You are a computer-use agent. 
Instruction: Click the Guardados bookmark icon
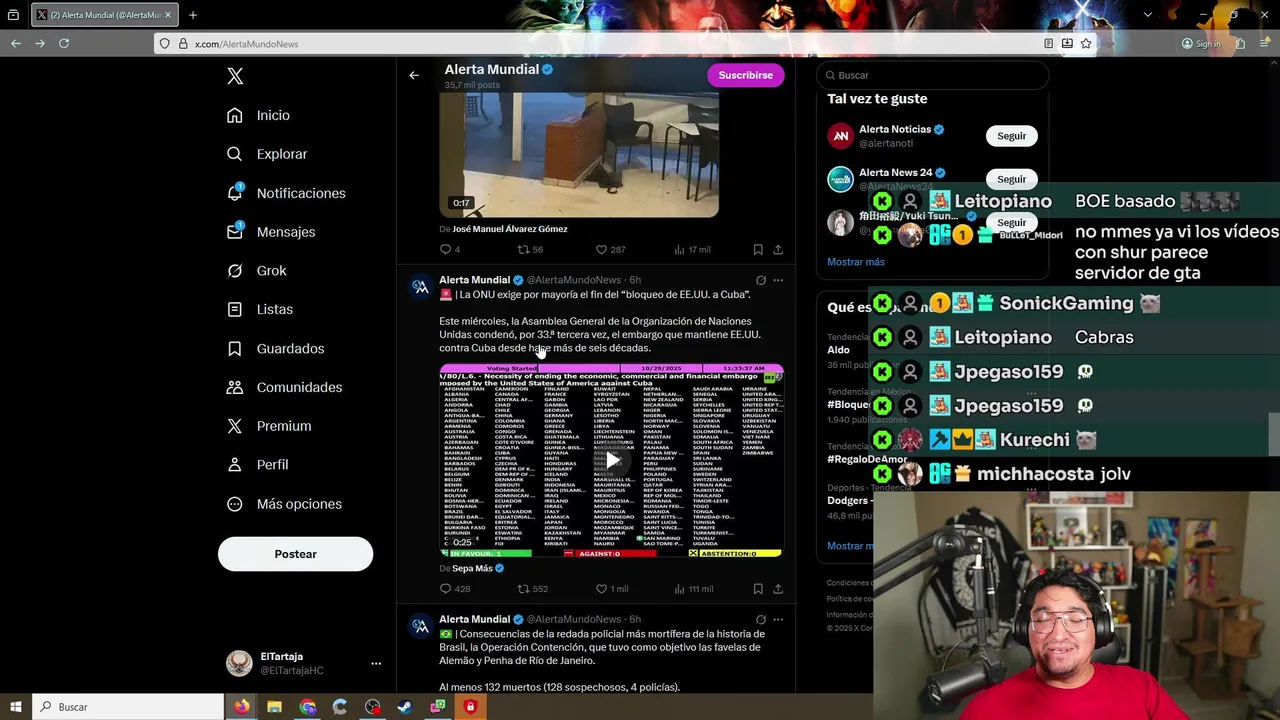coord(235,349)
